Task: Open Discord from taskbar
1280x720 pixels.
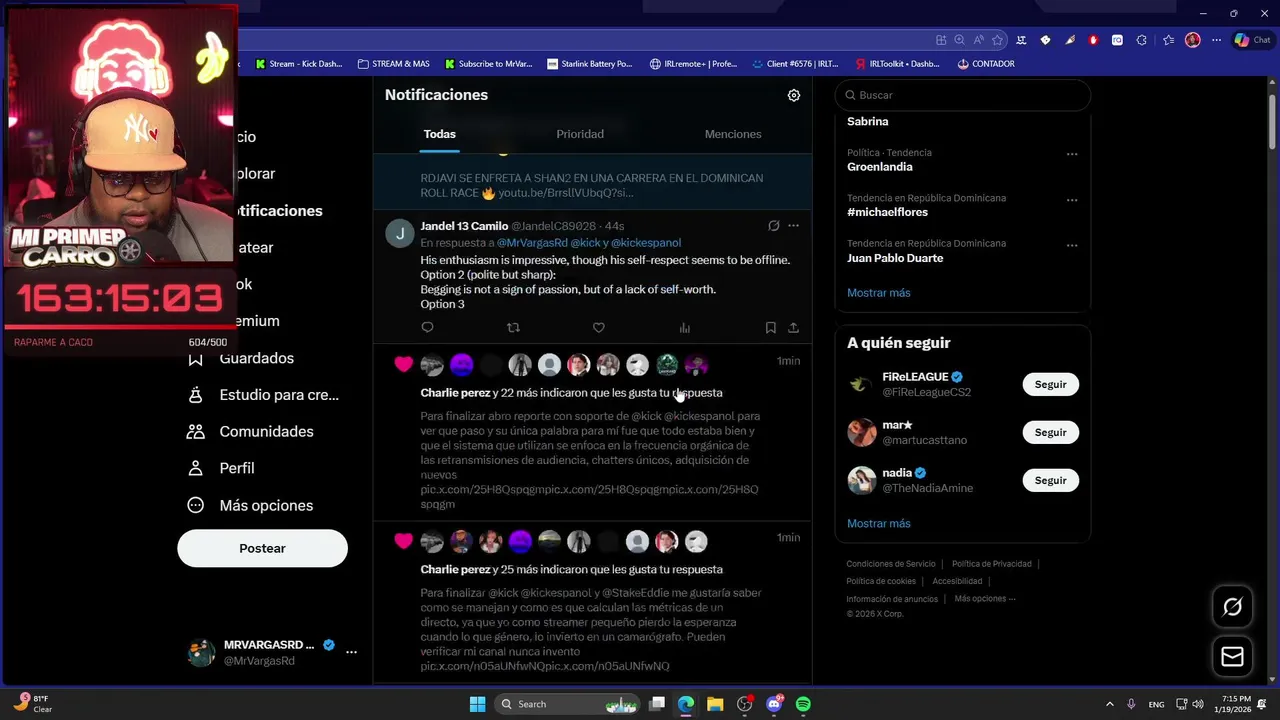Action: (x=774, y=704)
